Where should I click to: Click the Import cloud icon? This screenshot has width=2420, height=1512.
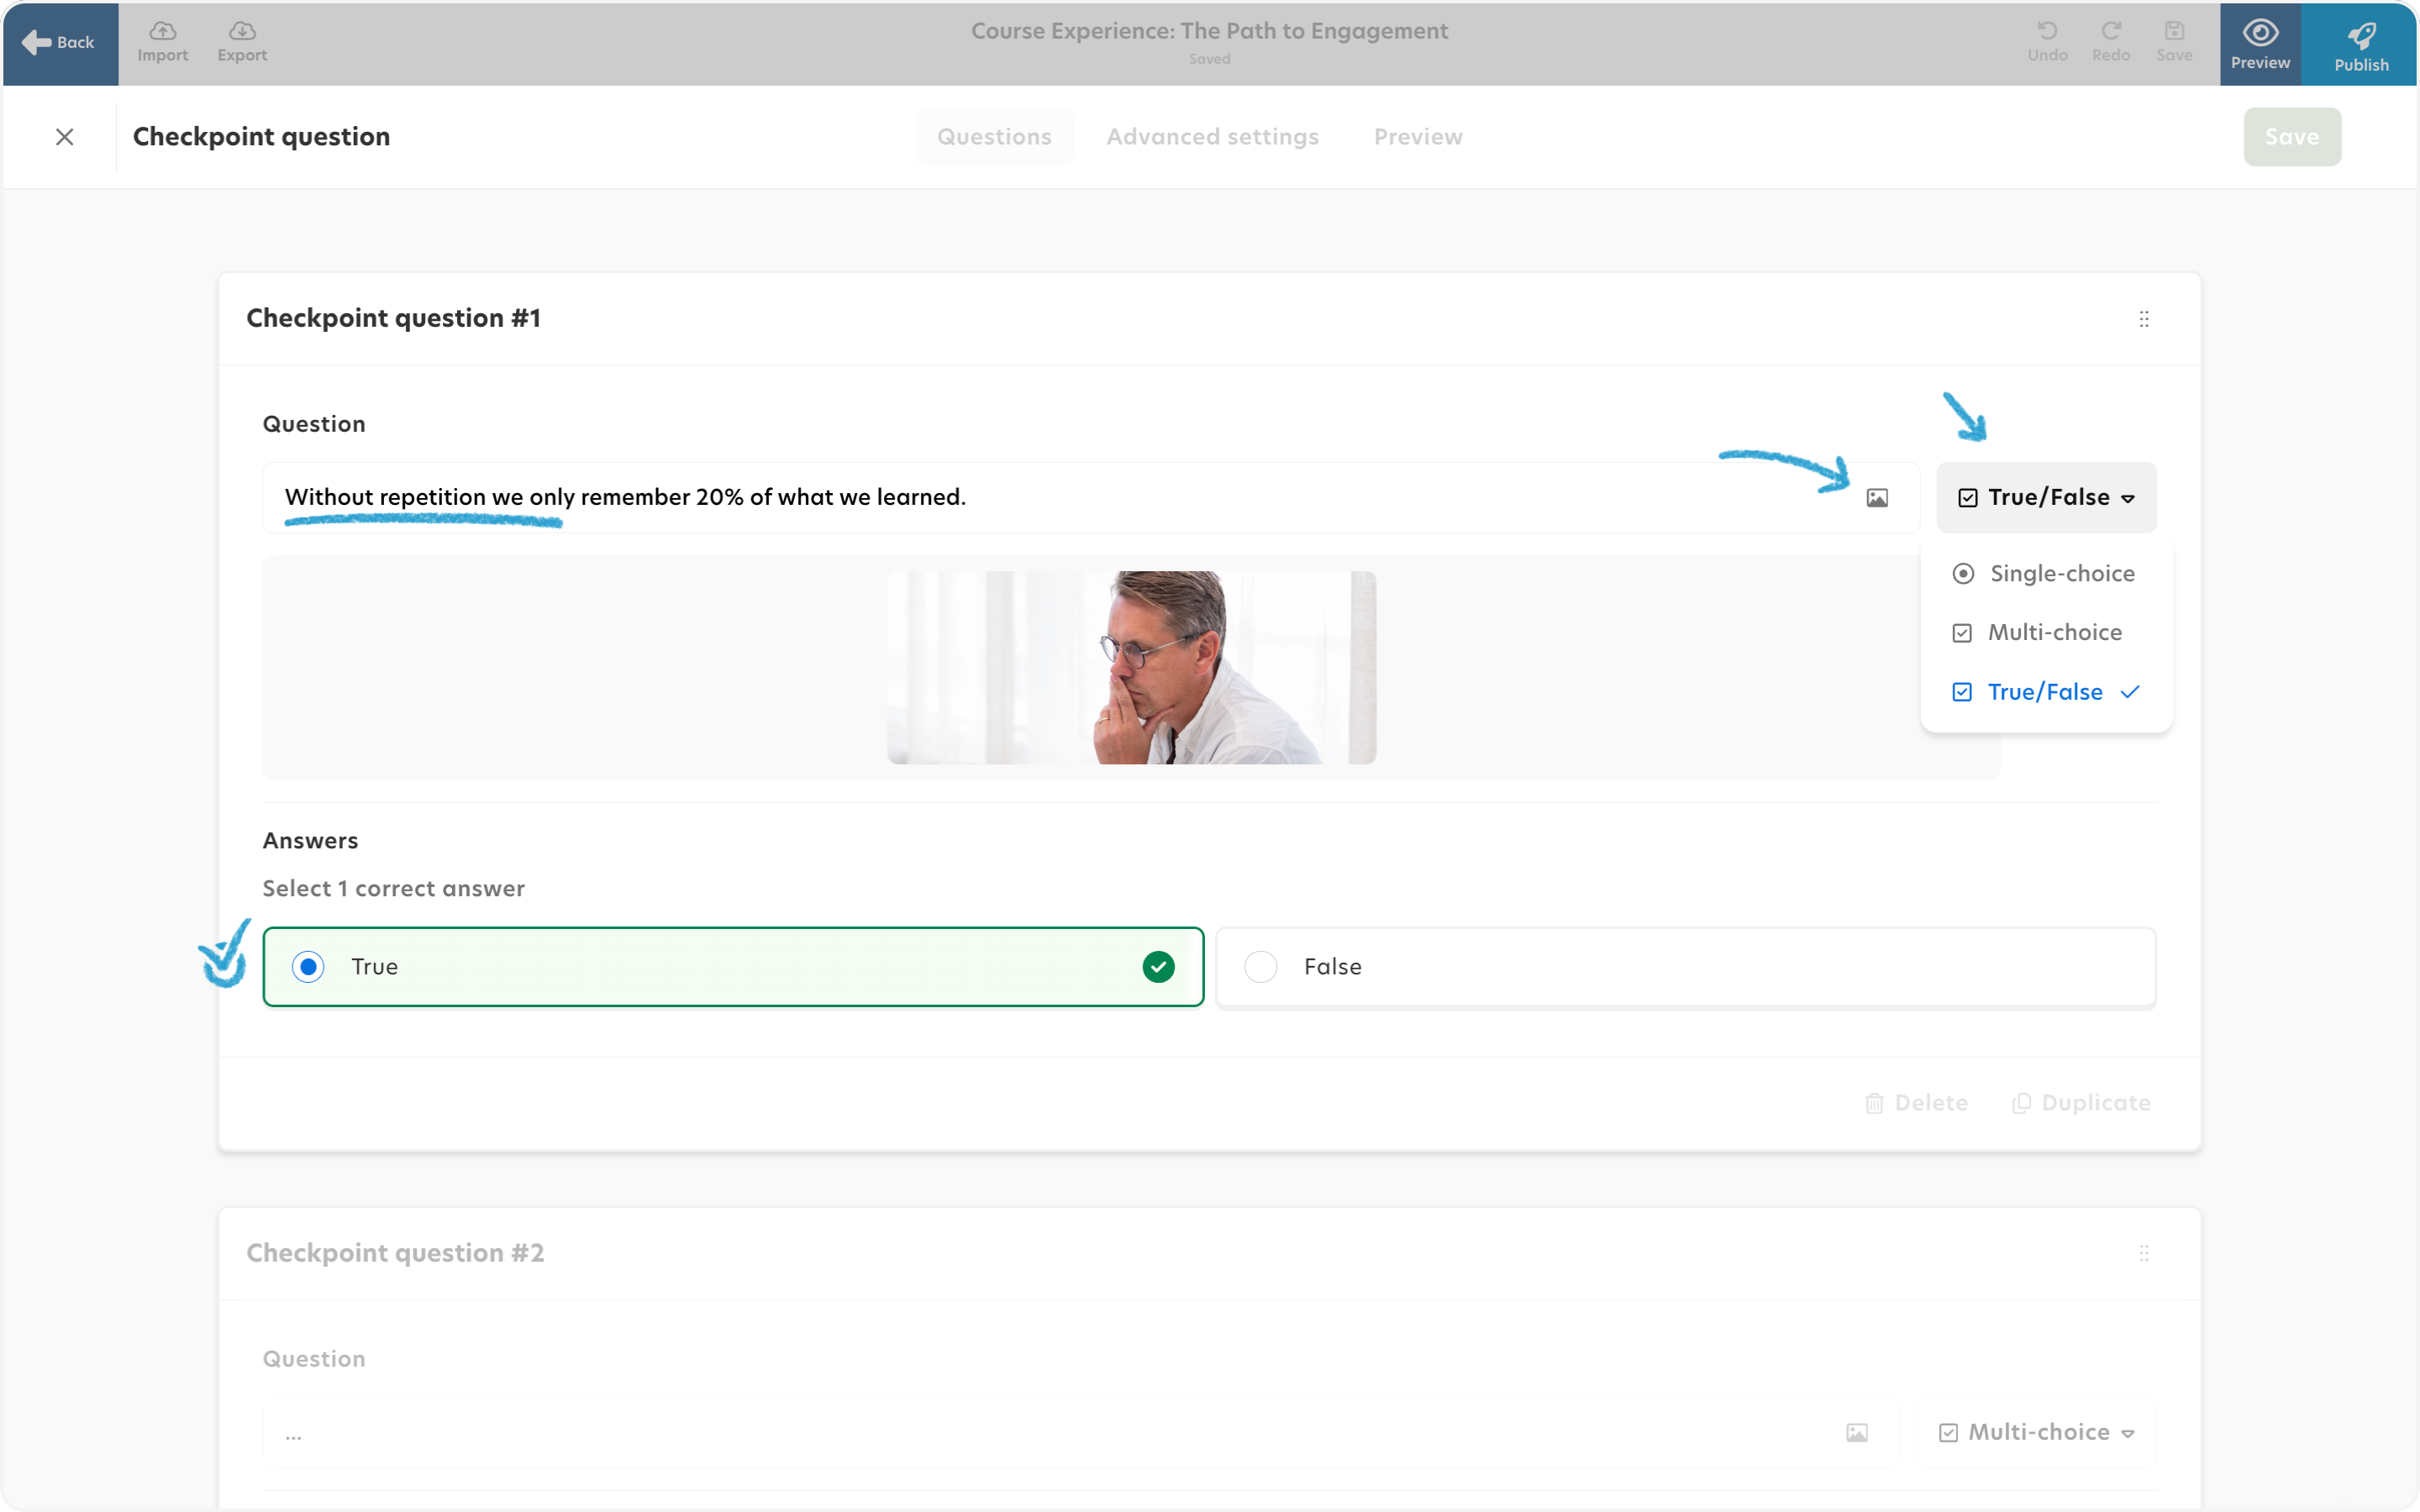pyautogui.click(x=162, y=31)
